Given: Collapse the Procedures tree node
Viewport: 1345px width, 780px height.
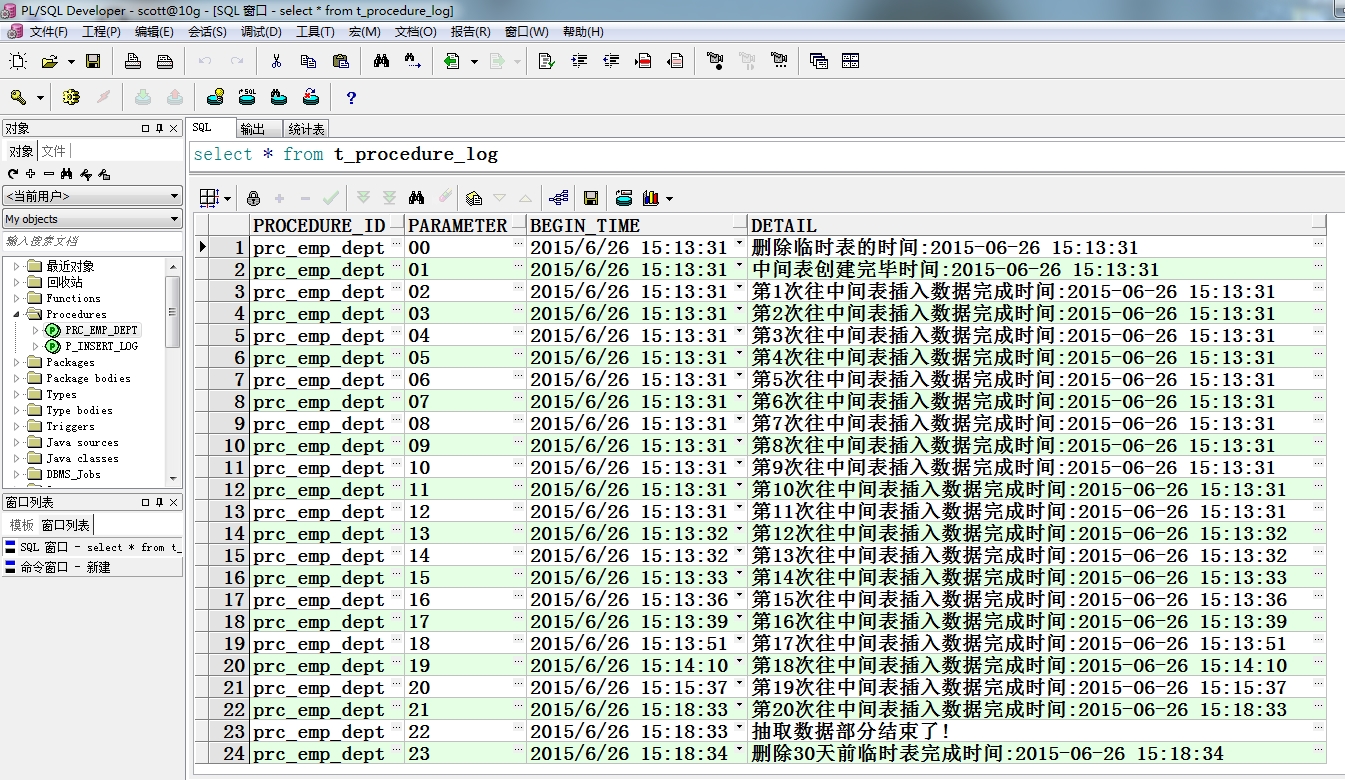Looking at the screenshot, I should 16,314.
